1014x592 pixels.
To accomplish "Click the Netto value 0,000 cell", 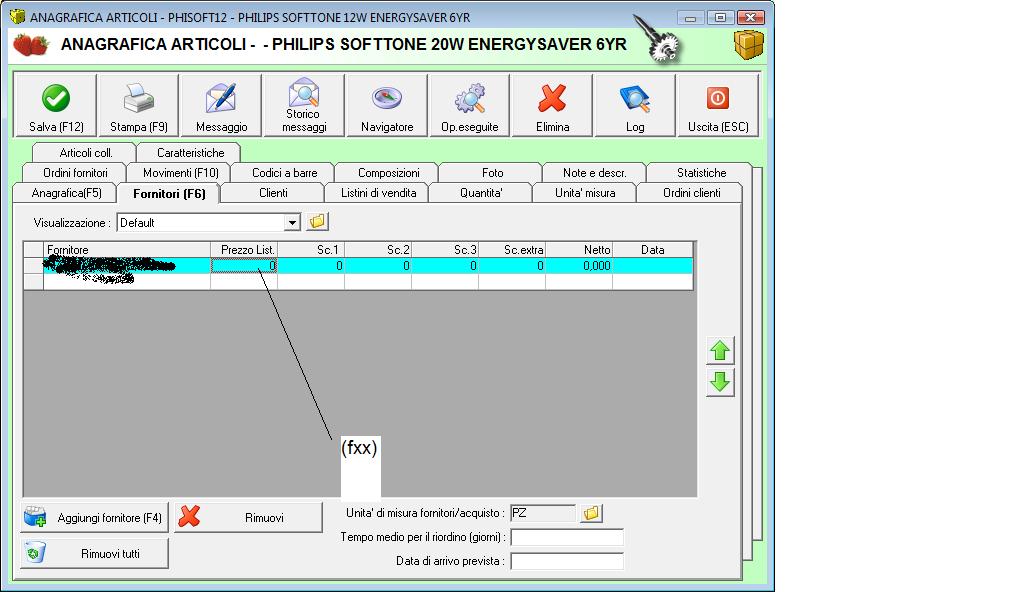I will 579,266.
